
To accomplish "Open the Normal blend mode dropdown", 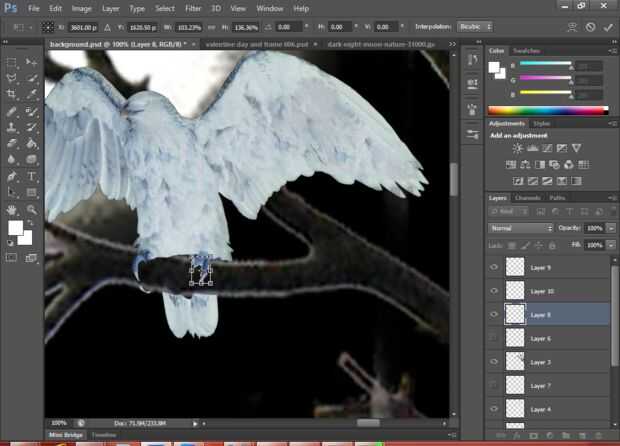I will pos(520,228).
